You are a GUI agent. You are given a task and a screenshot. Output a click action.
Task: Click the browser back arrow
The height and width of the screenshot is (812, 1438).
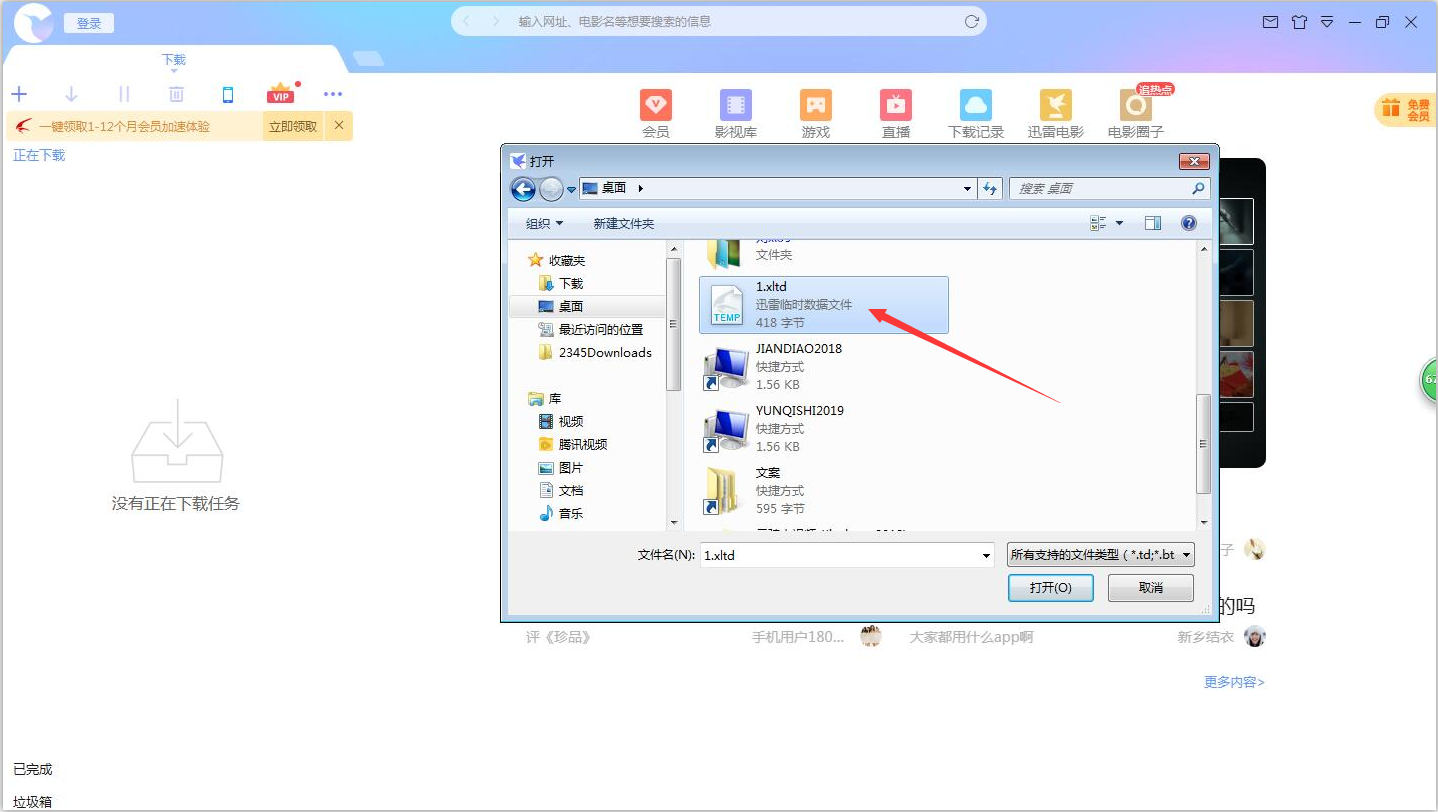tap(467, 21)
